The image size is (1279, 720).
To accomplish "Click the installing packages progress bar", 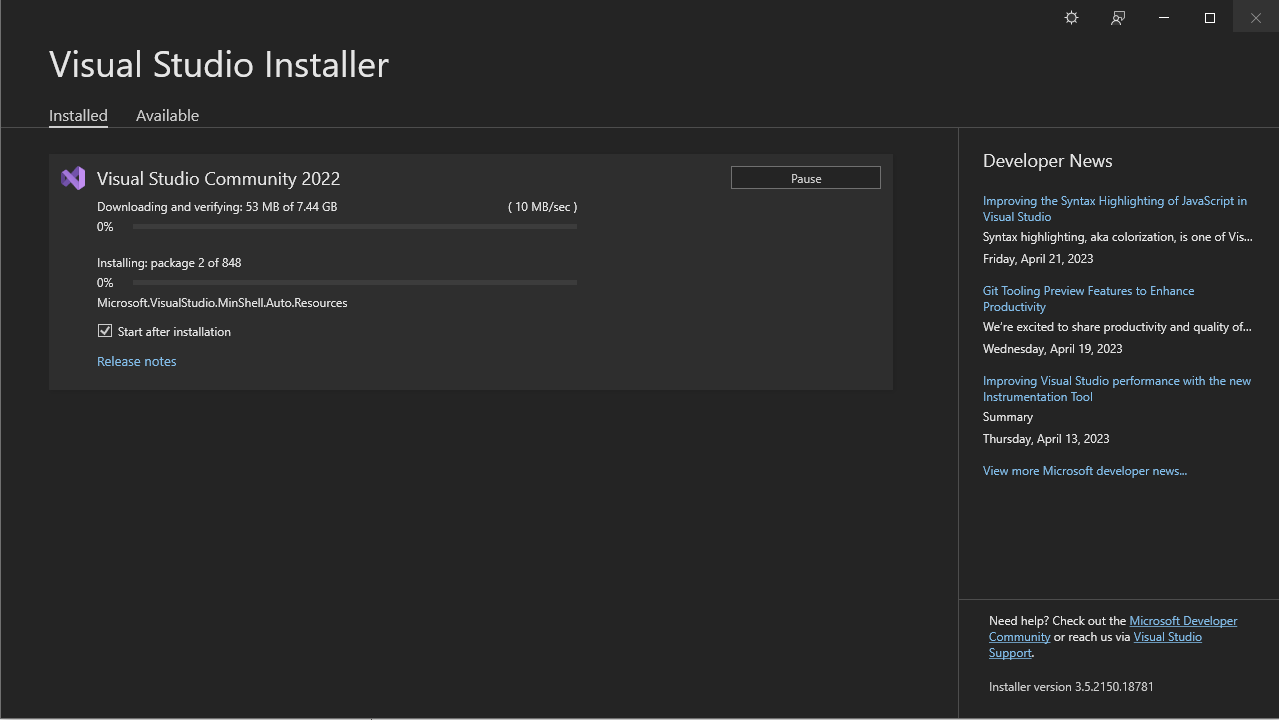I will 355,283.
